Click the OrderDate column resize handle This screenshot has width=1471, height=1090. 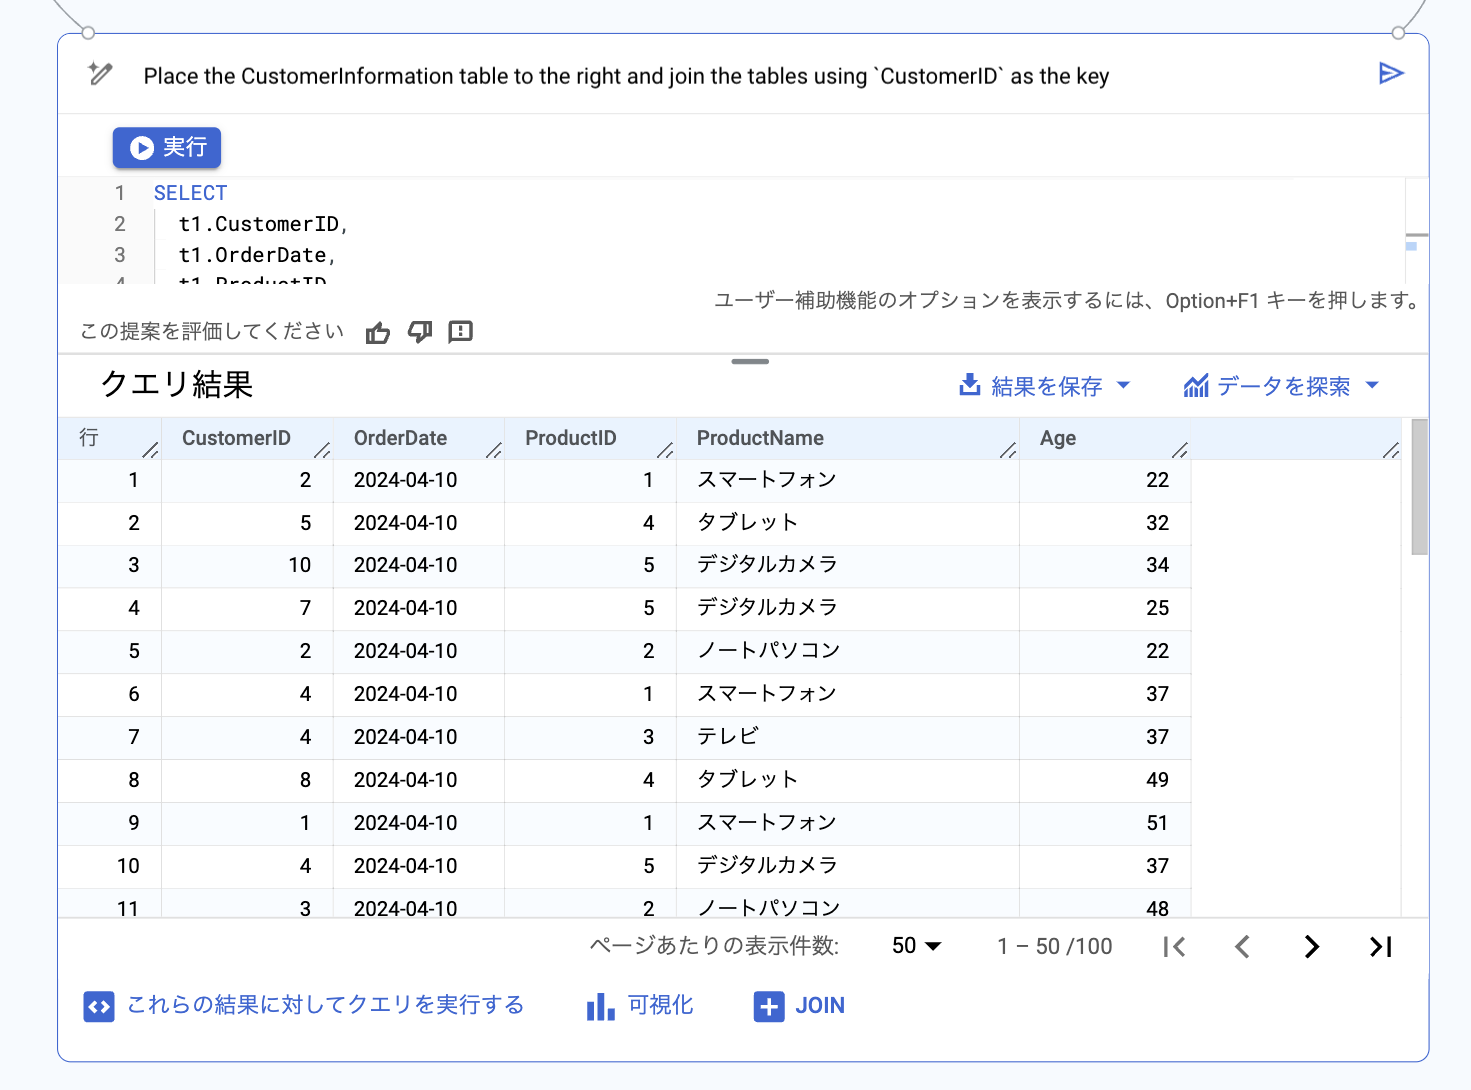[494, 450]
